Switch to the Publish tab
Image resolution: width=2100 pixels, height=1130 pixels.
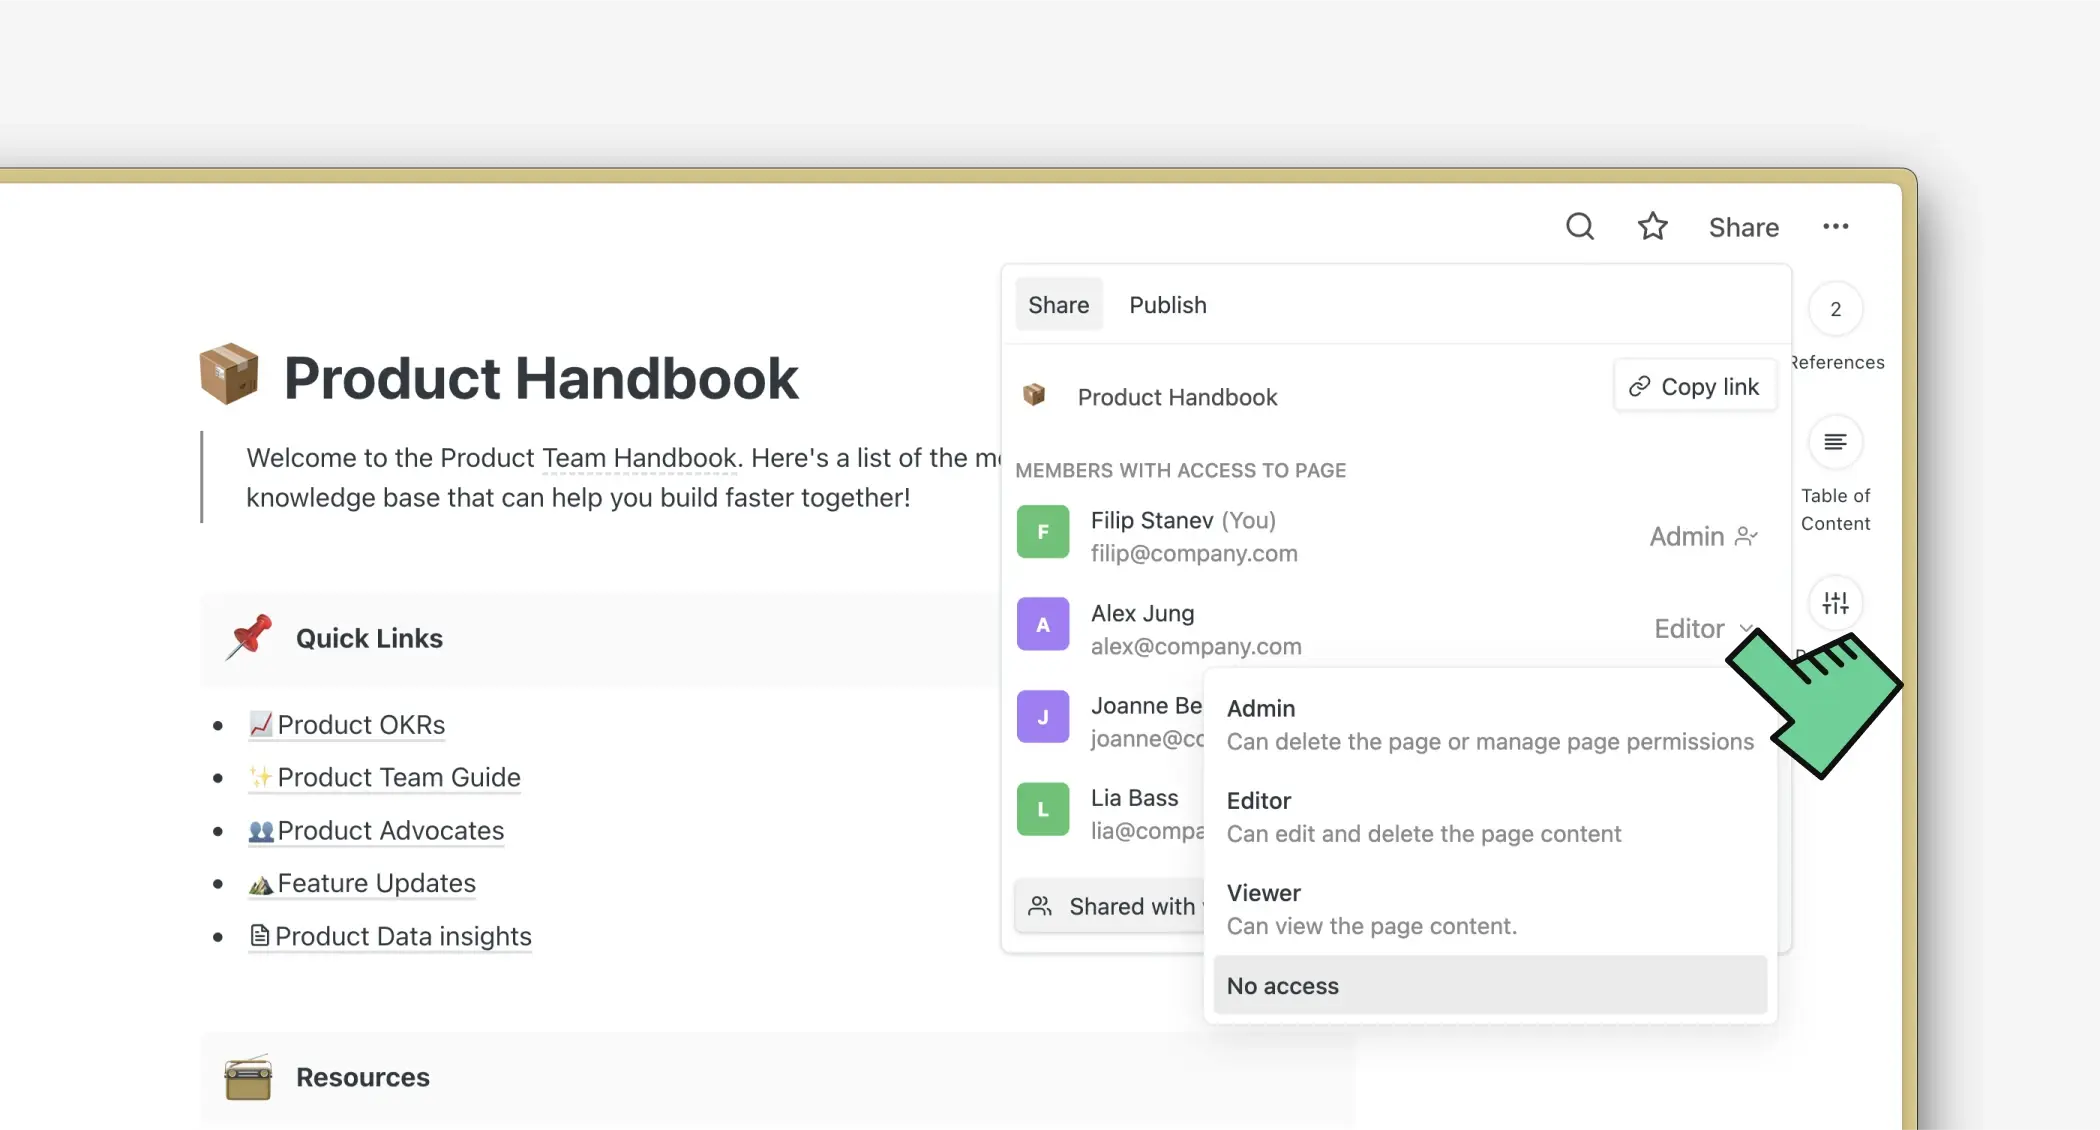click(1167, 305)
